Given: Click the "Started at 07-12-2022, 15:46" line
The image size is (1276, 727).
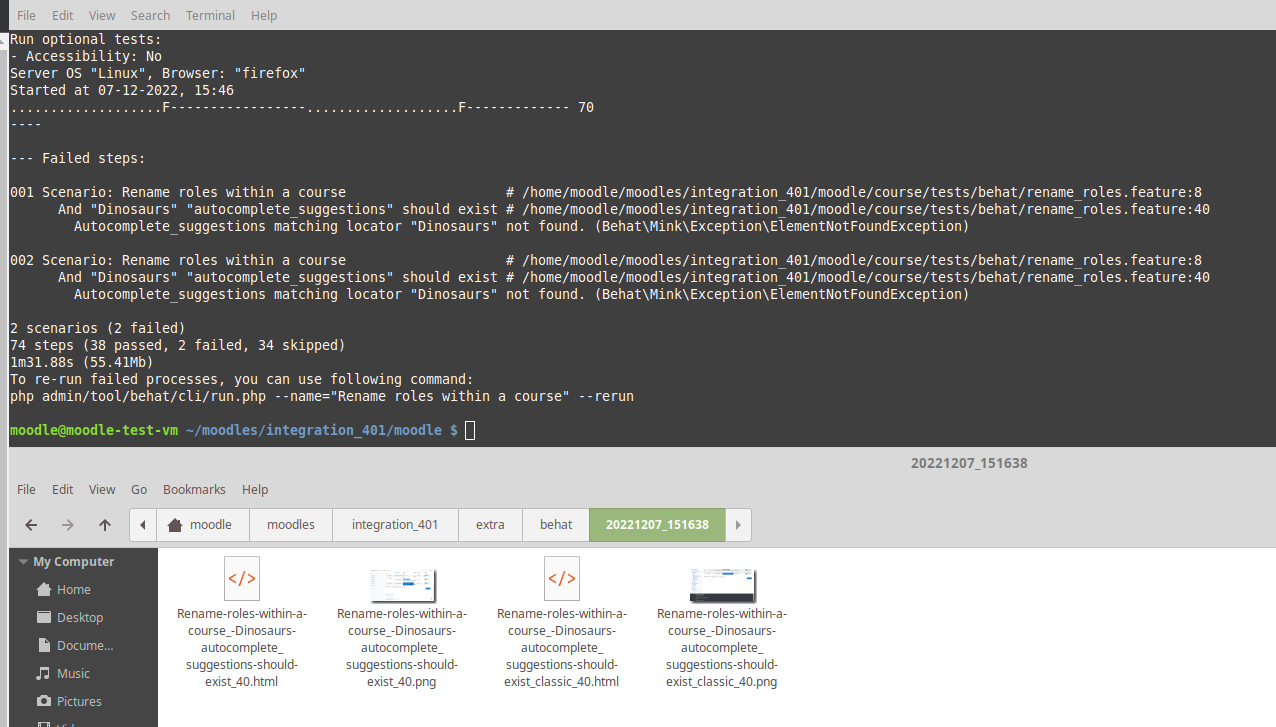Looking at the screenshot, I should pyautogui.click(x=122, y=90).
